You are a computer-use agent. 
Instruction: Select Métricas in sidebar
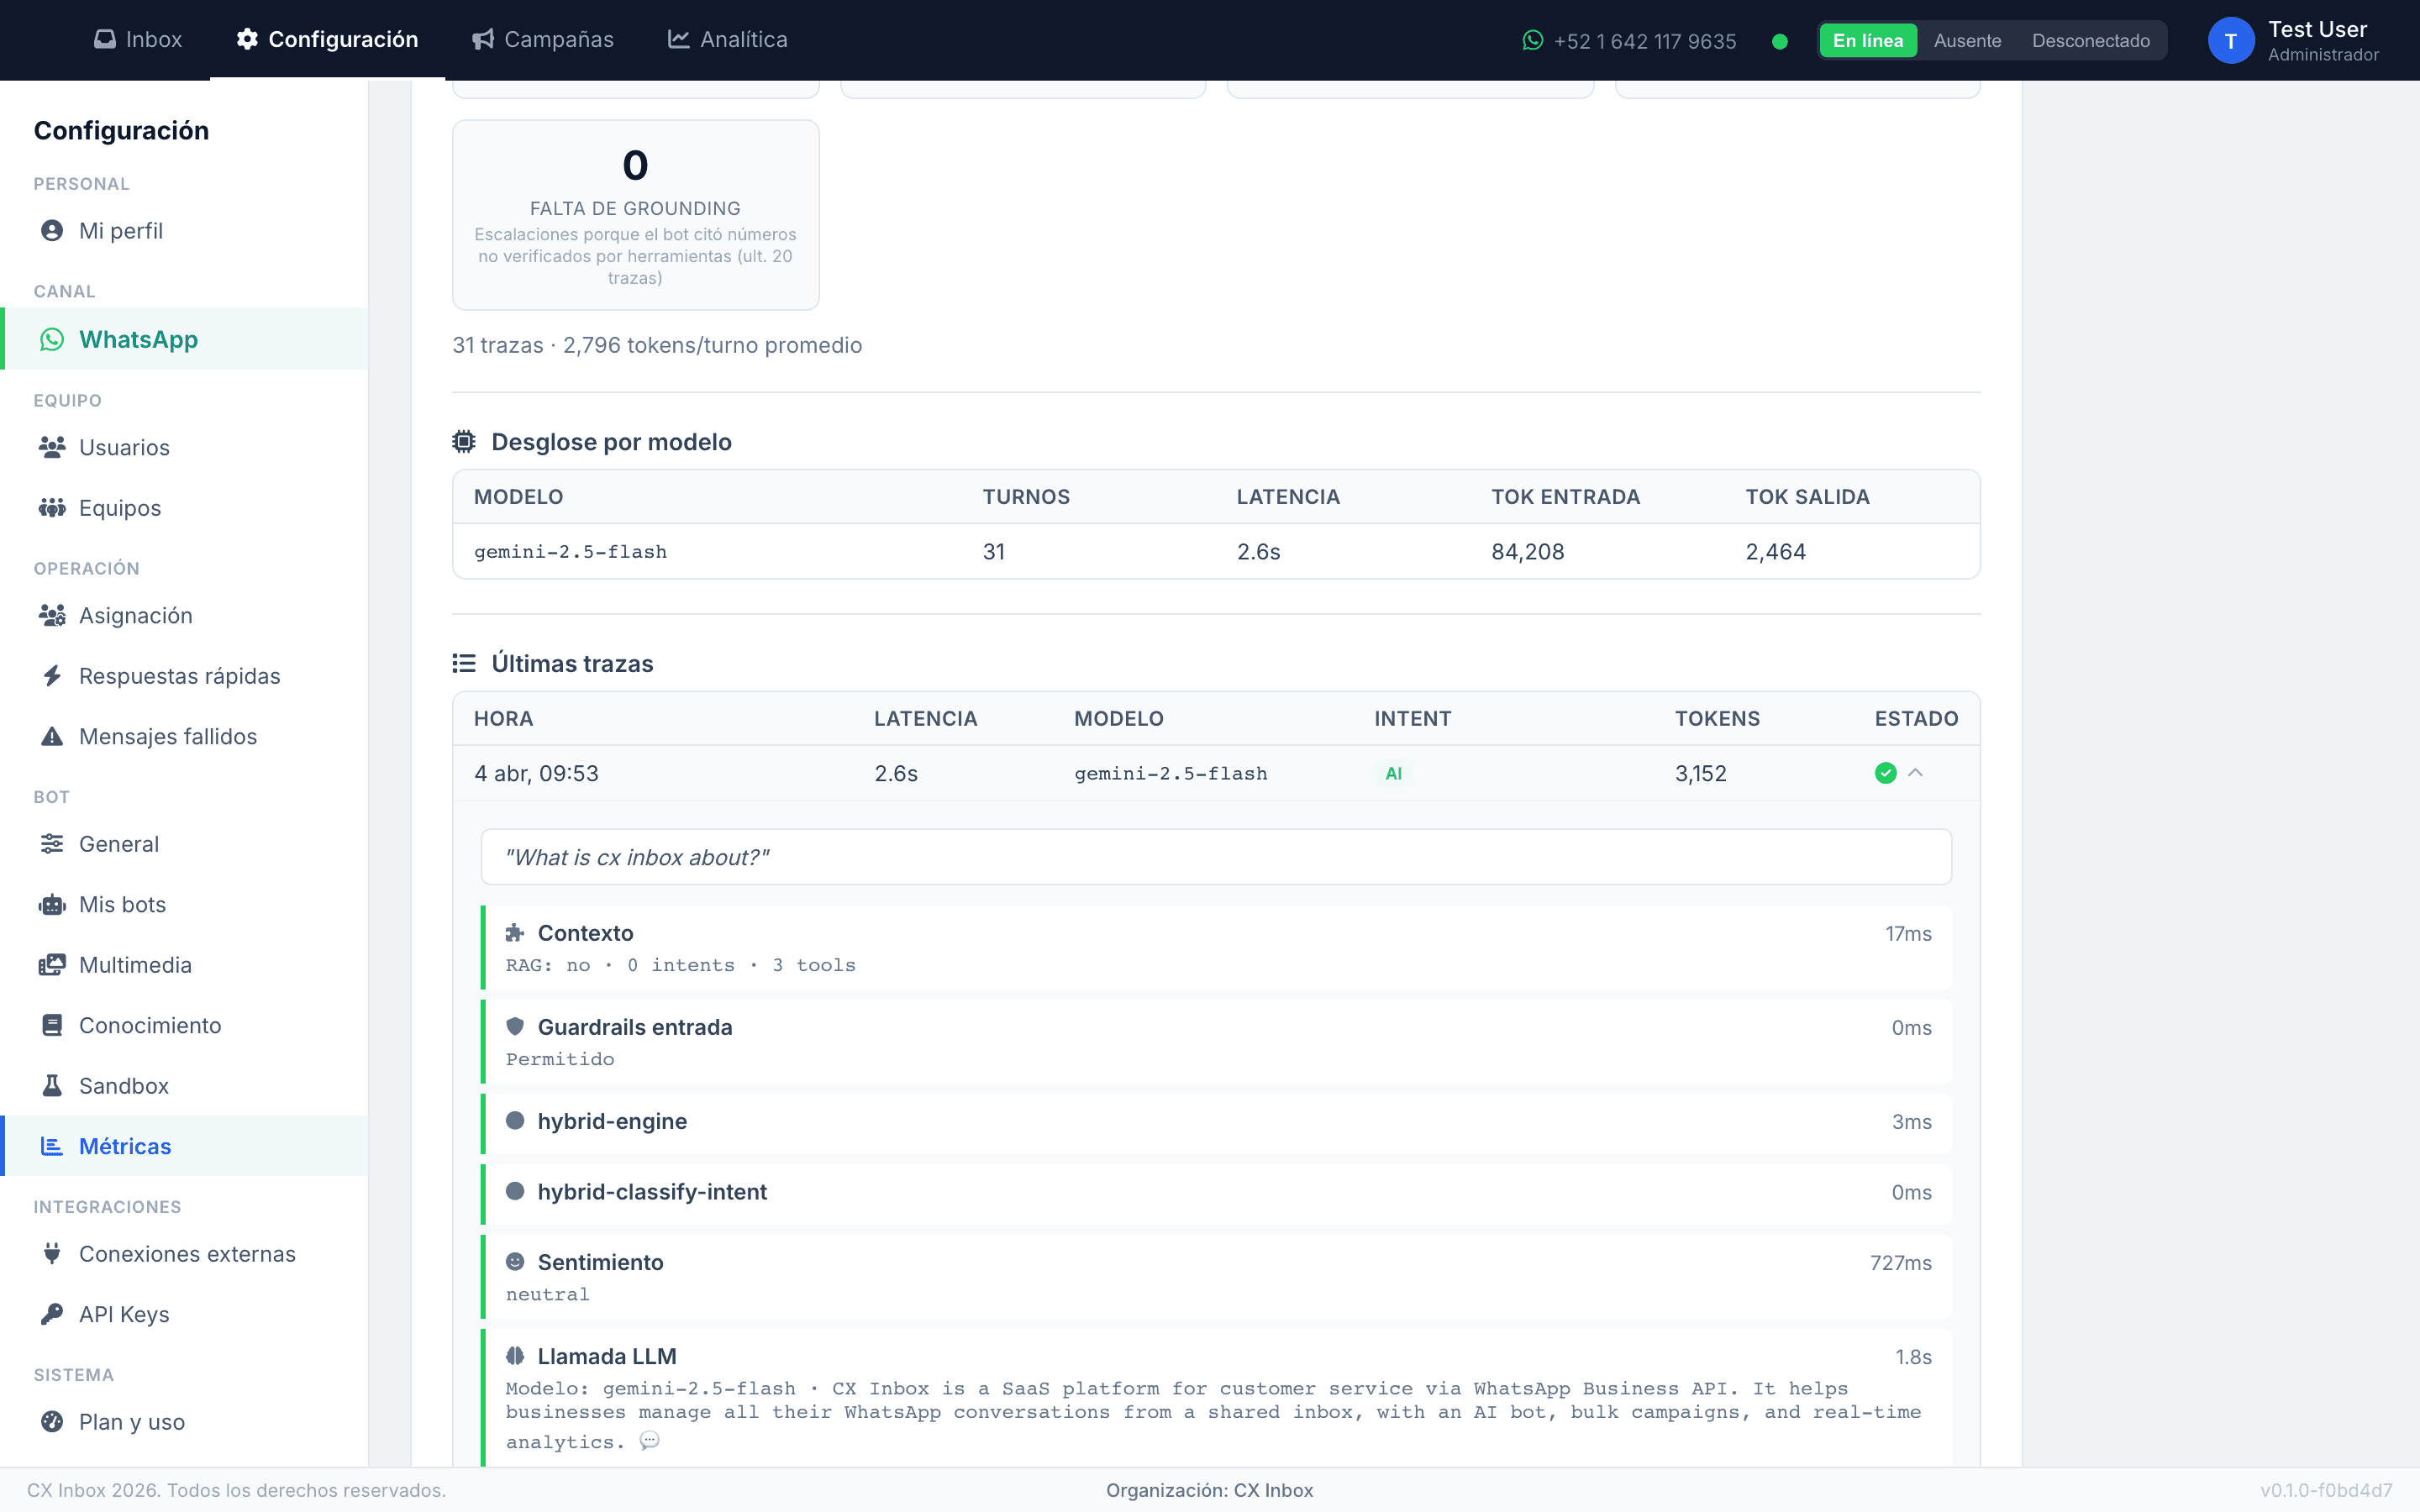click(185, 1146)
